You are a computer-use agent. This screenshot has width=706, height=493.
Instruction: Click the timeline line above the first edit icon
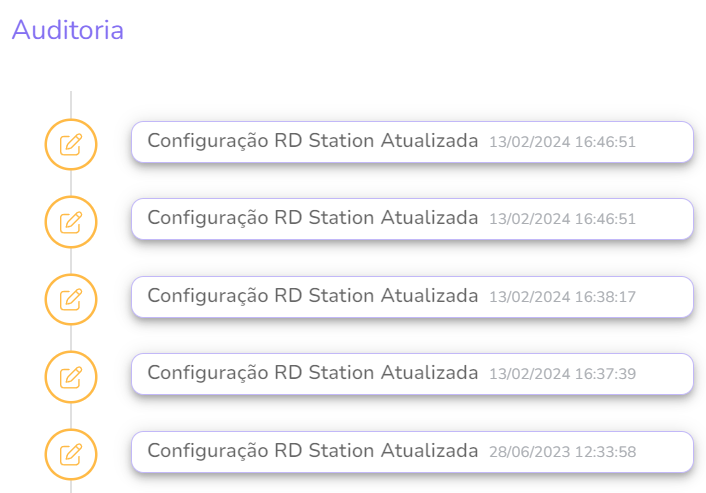(x=71, y=105)
